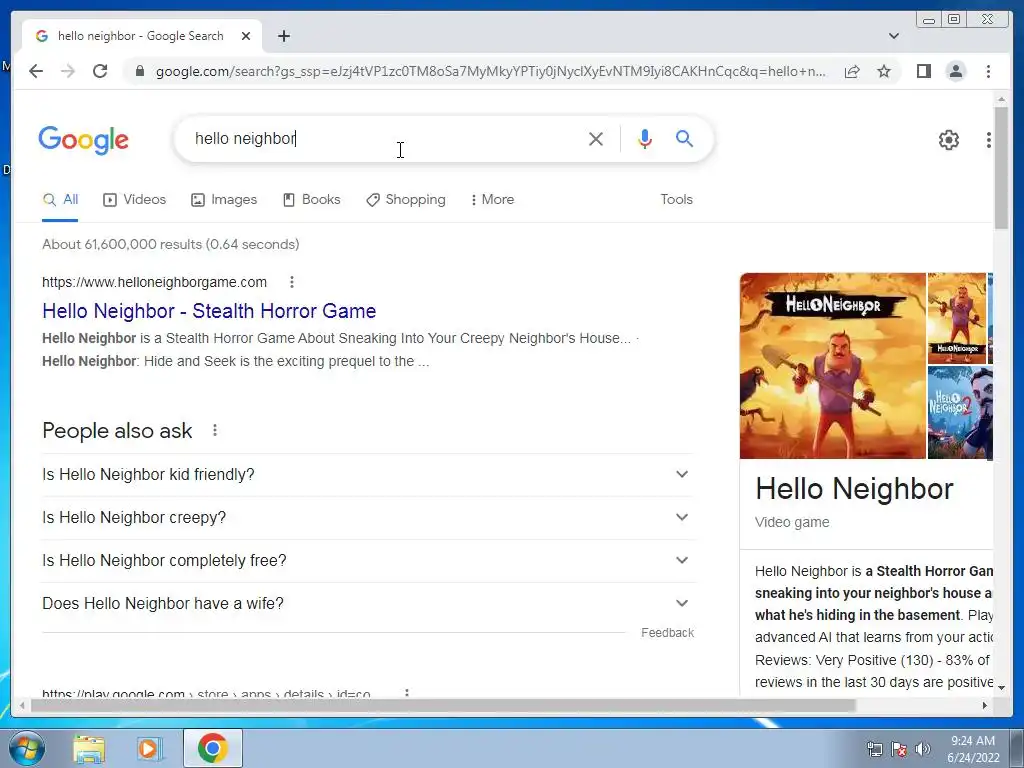Viewport: 1024px width, 768px height.
Task: Expand 'Is Hello Neighbor kid friendly?'
Action: pos(366,475)
